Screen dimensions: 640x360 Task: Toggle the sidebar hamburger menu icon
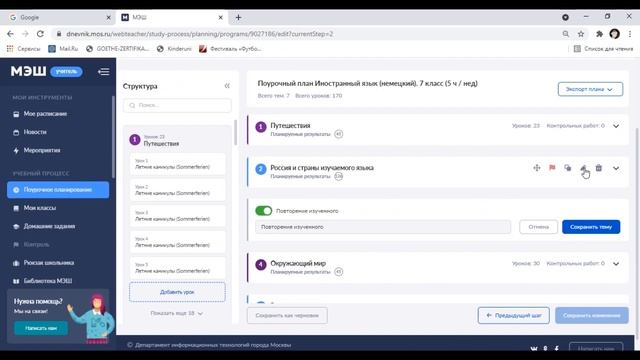(104, 72)
